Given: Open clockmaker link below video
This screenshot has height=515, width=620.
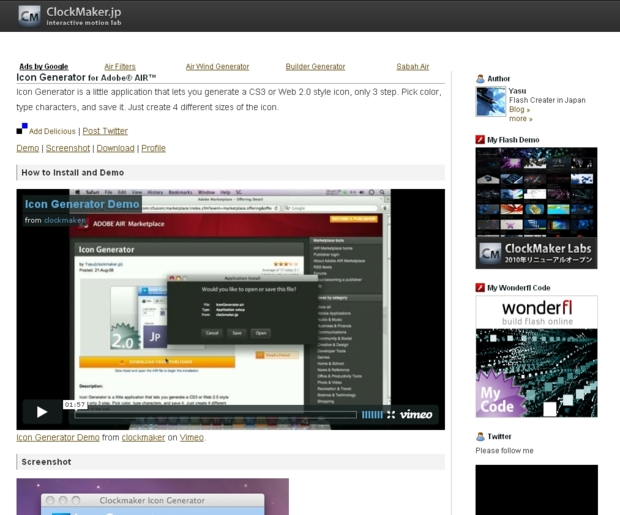Looking at the screenshot, I should click(x=143, y=437).
